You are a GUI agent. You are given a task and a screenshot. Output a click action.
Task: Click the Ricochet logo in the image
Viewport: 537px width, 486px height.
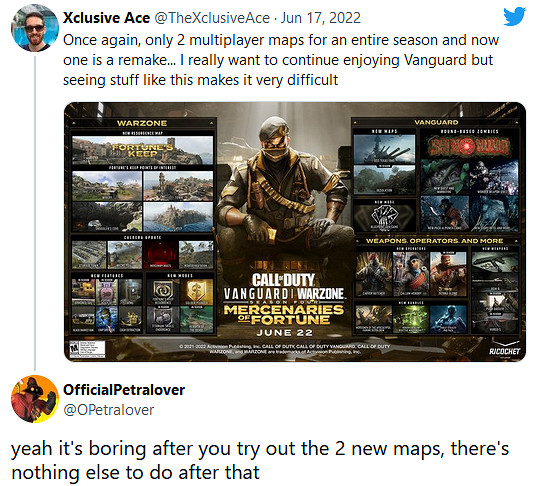pos(504,350)
